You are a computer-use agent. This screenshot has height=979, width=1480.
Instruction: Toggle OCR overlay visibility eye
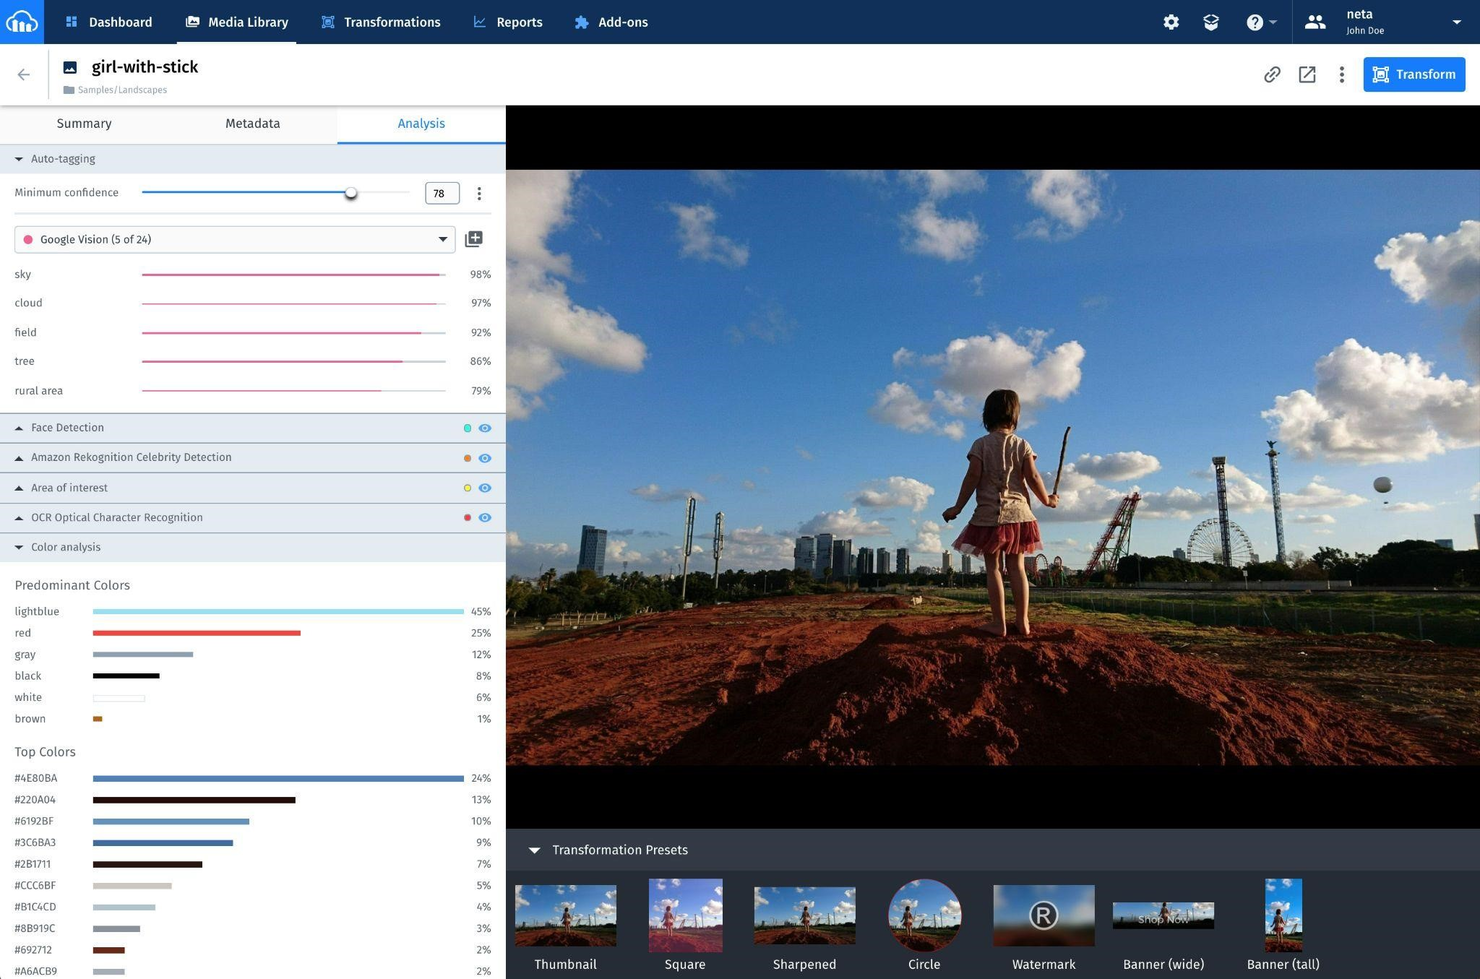pyautogui.click(x=485, y=518)
